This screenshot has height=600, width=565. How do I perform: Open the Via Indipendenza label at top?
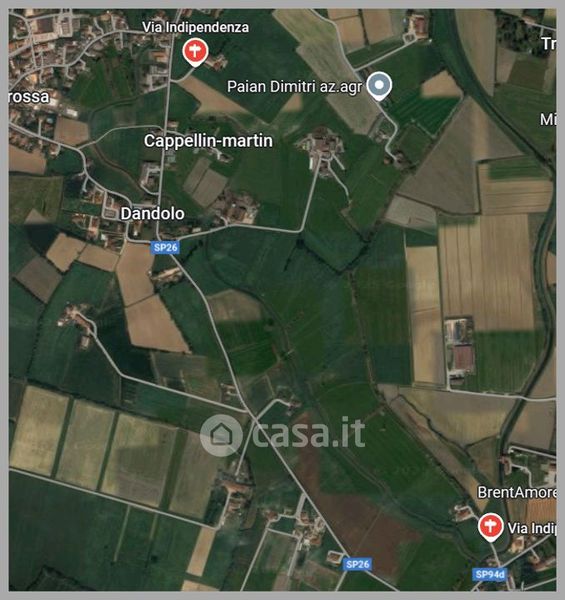(195, 27)
